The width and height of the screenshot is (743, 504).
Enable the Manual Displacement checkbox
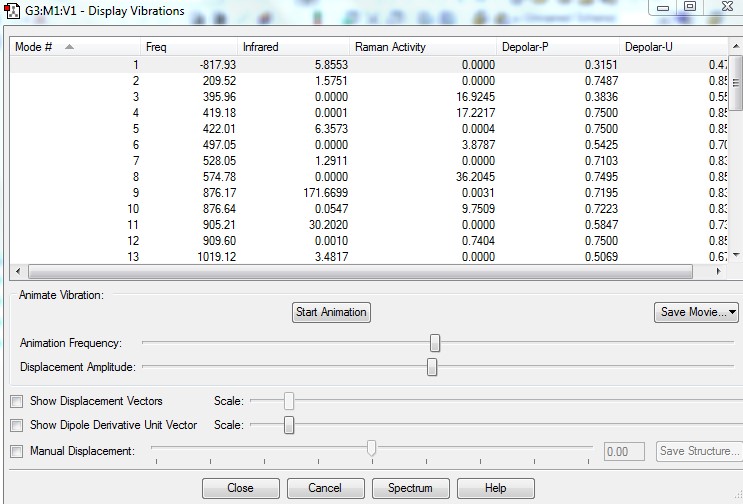pyautogui.click(x=17, y=451)
